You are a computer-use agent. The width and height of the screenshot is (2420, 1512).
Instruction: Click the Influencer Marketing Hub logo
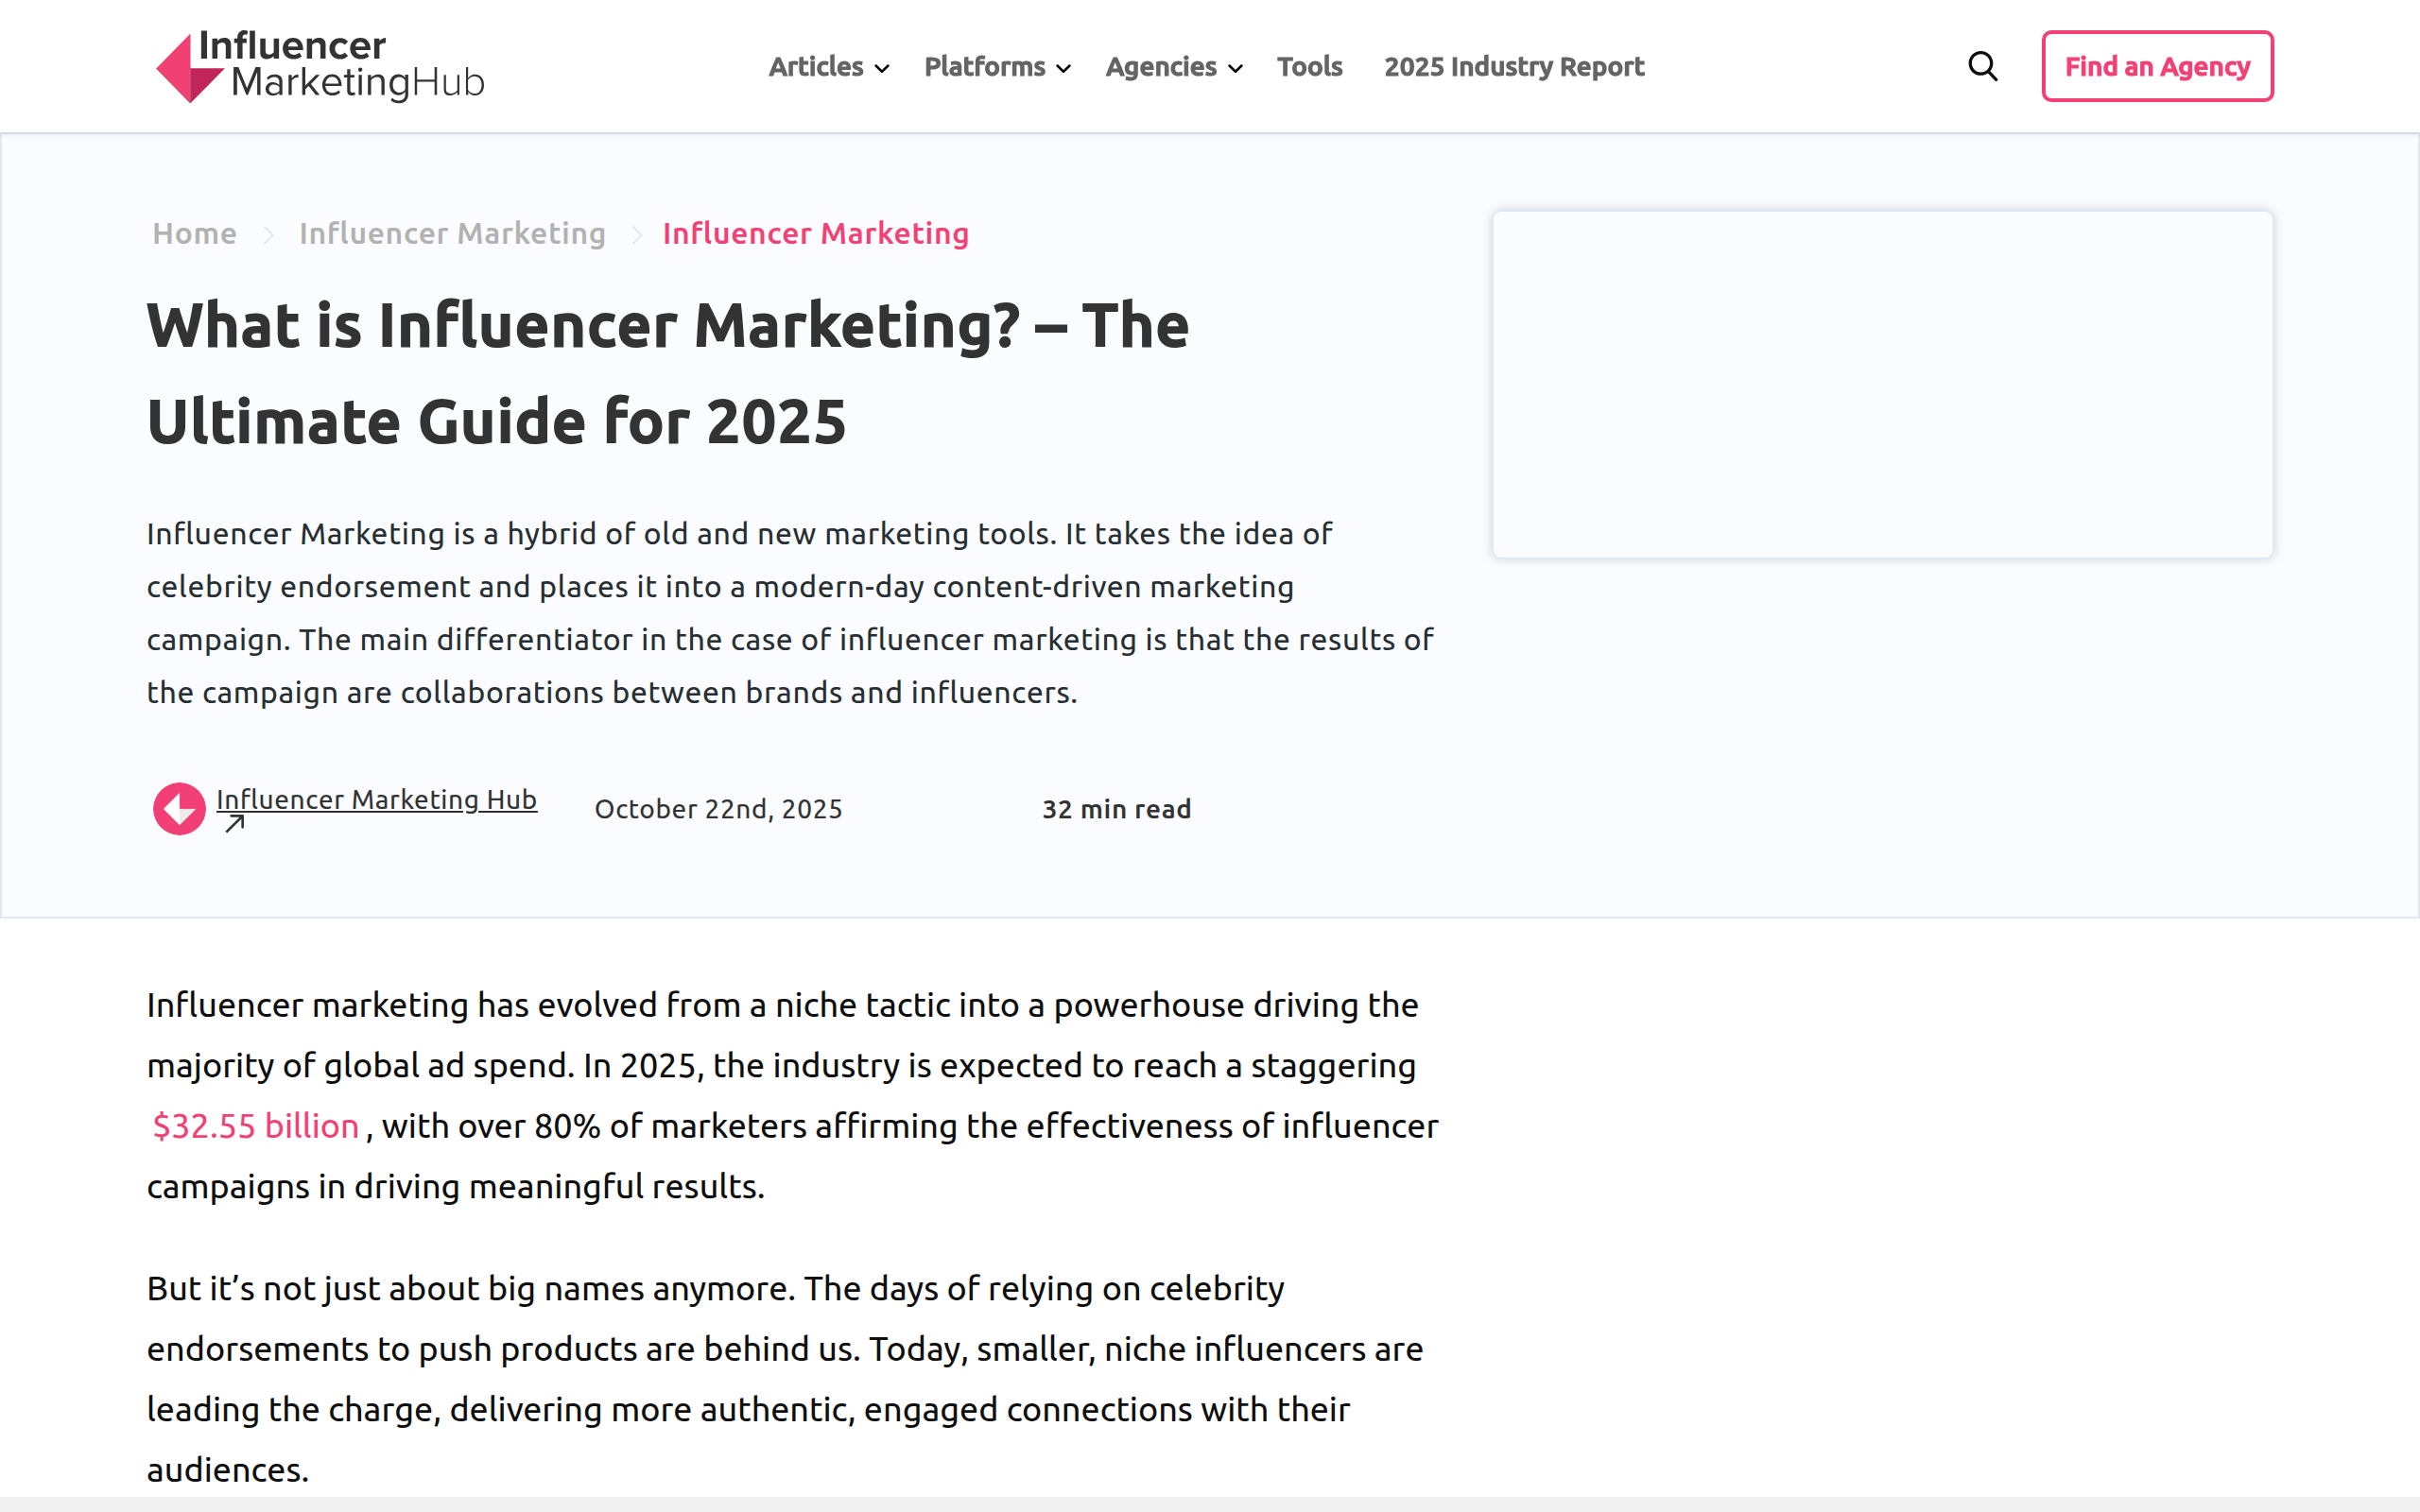coord(317,66)
